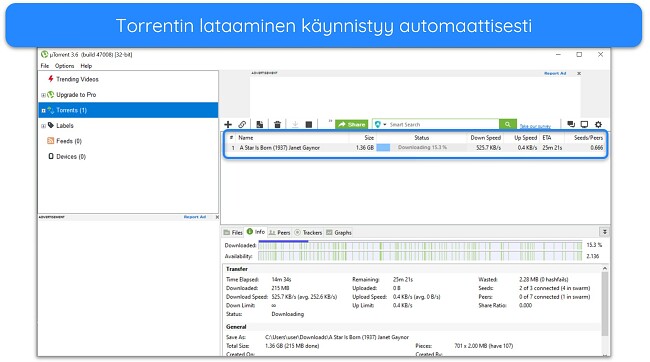This screenshot has width=650, height=362.
Task: Click the Availability pieces bar
Action: click(x=420, y=256)
